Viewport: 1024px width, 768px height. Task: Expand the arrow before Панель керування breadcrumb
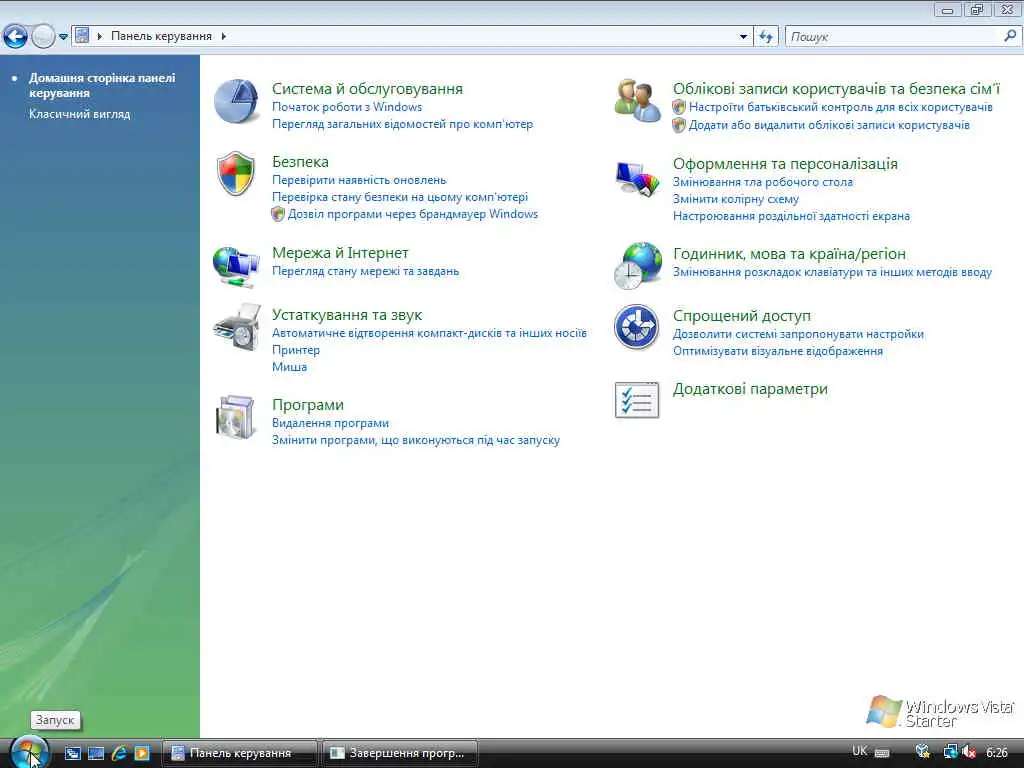click(x=100, y=36)
